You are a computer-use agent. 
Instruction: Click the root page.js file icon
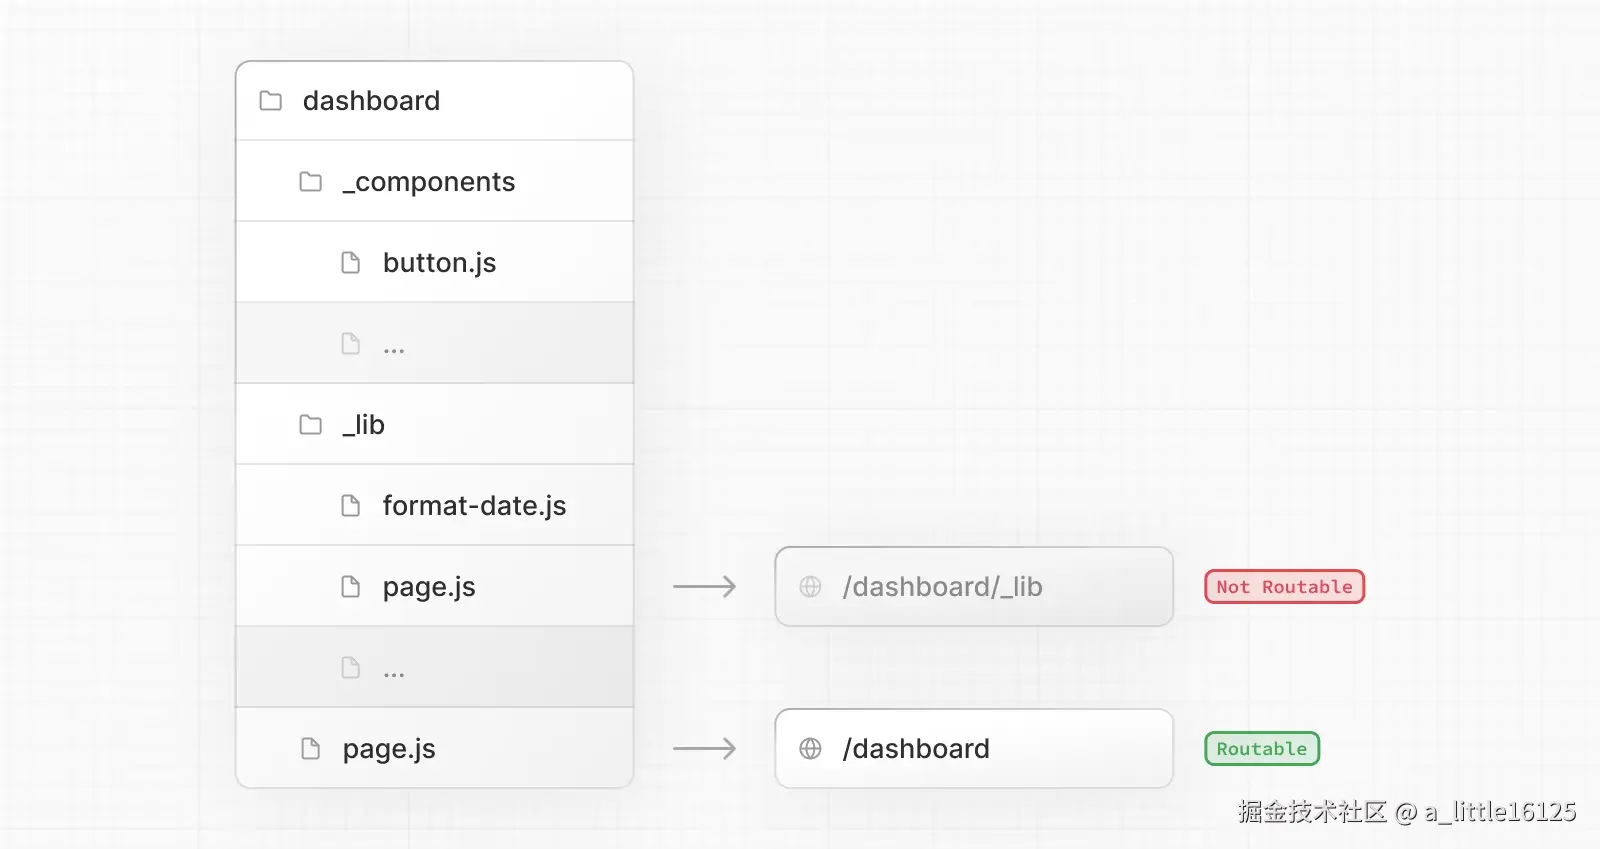pyautogui.click(x=311, y=749)
